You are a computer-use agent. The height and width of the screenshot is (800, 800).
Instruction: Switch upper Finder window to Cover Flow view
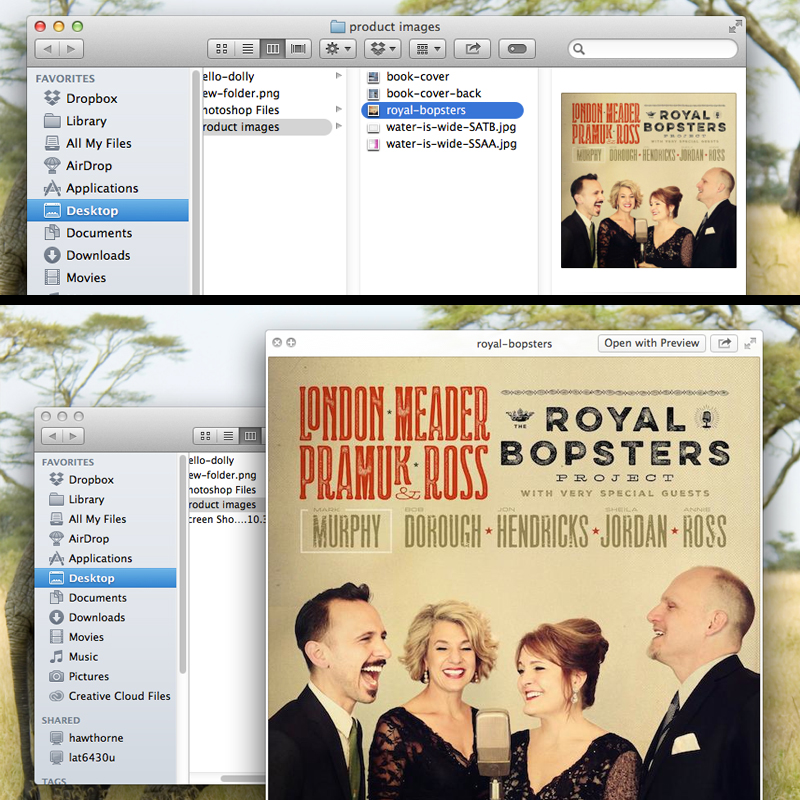point(298,49)
